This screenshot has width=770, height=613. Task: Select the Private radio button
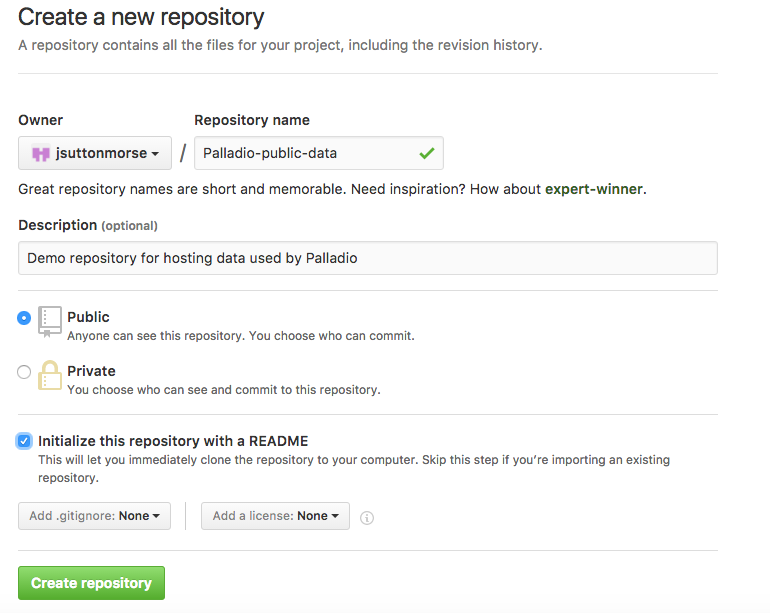(24, 372)
